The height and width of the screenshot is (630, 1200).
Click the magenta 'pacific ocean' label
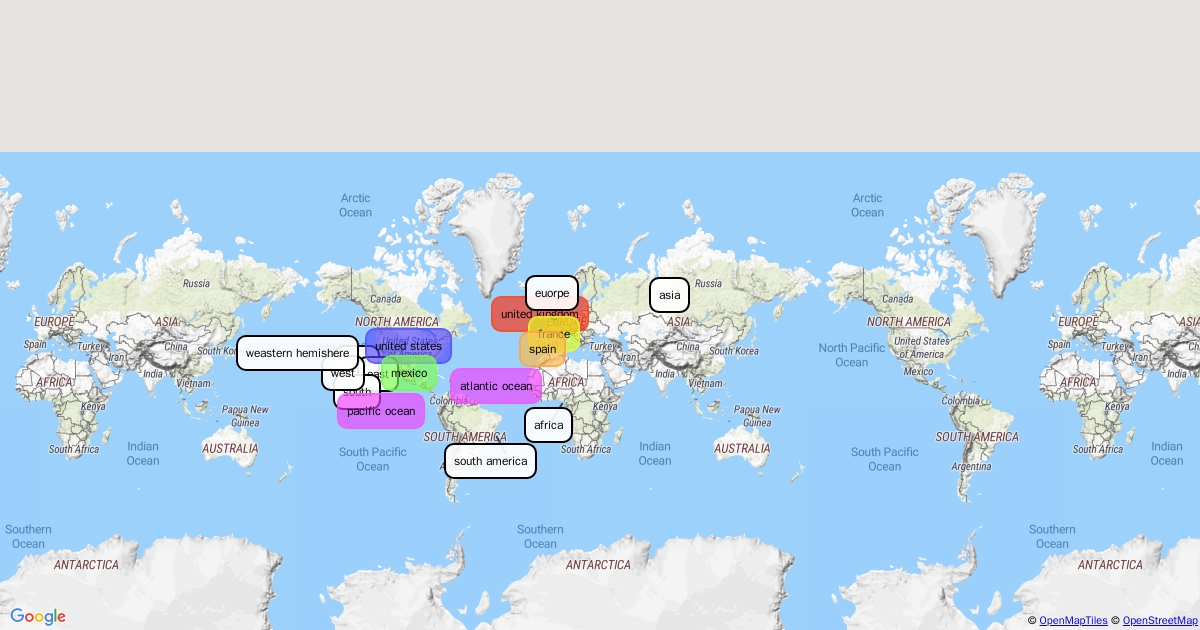(380, 411)
